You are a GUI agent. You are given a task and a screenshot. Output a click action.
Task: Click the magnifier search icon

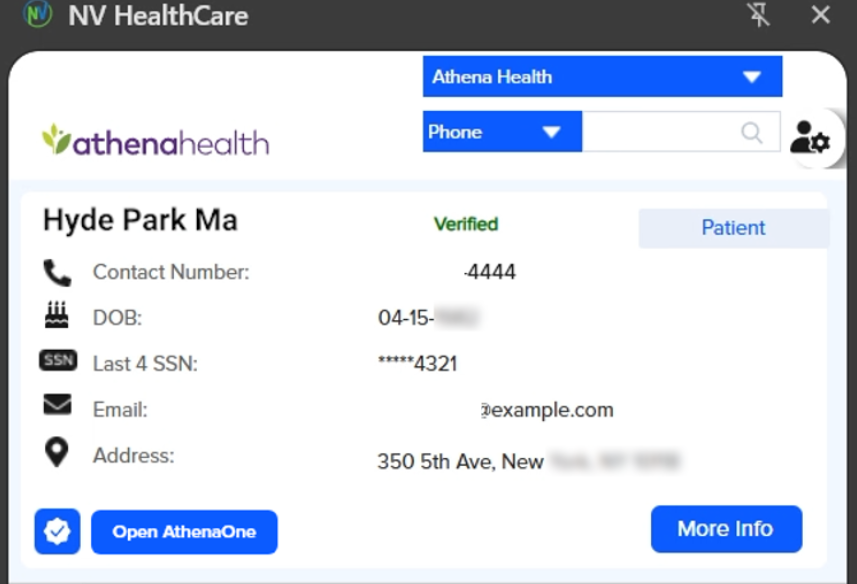[x=752, y=132]
